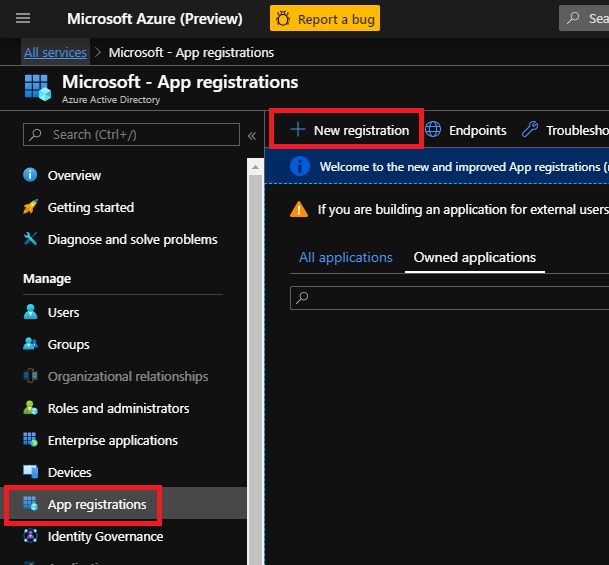The height and width of the screenshot is (565, 609).
Task: Switch to All applications tab
Action: coord(345,257)
